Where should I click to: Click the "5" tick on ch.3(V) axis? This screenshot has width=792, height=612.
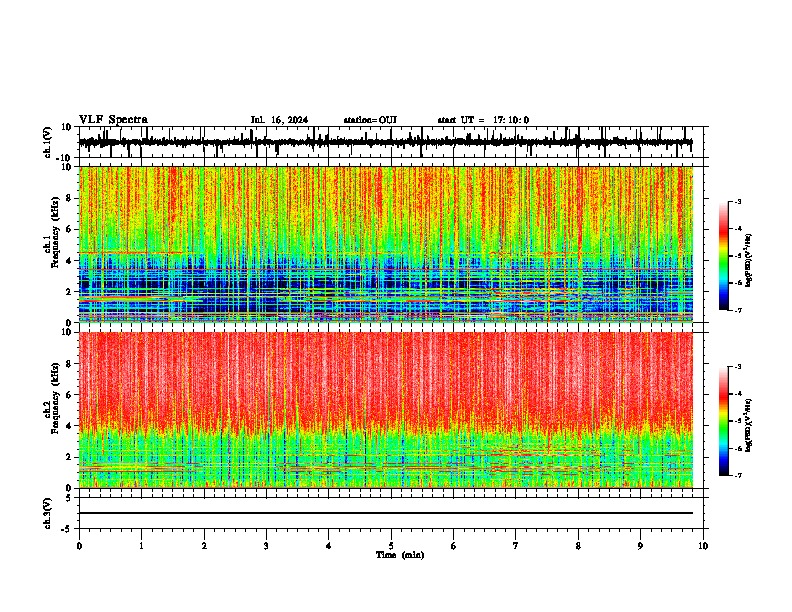click(70, 498)
